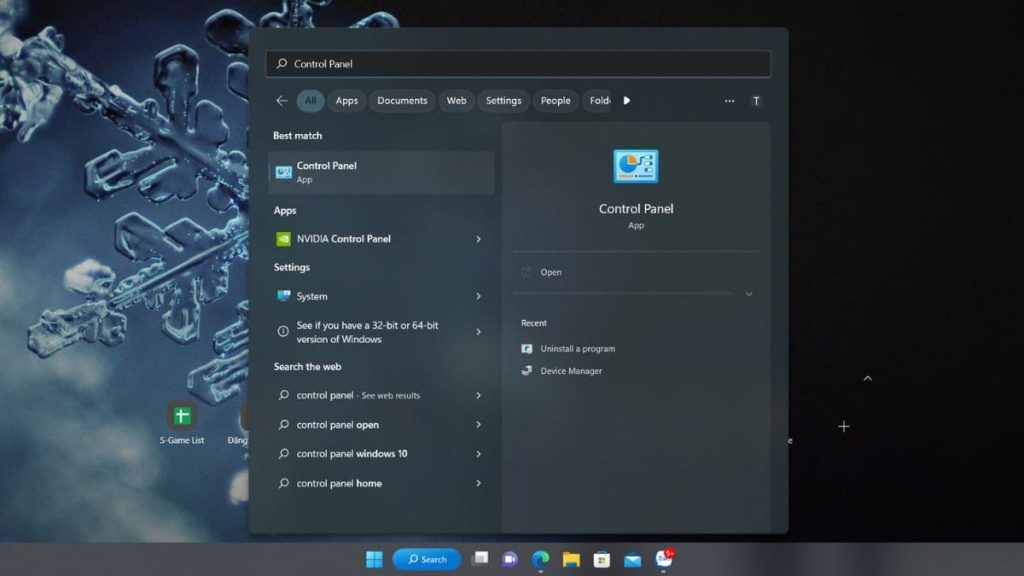Click the NVIDIA Control Panel icon
The width and height of the screenshot is (1024, 576).
(x=284, y=239)
